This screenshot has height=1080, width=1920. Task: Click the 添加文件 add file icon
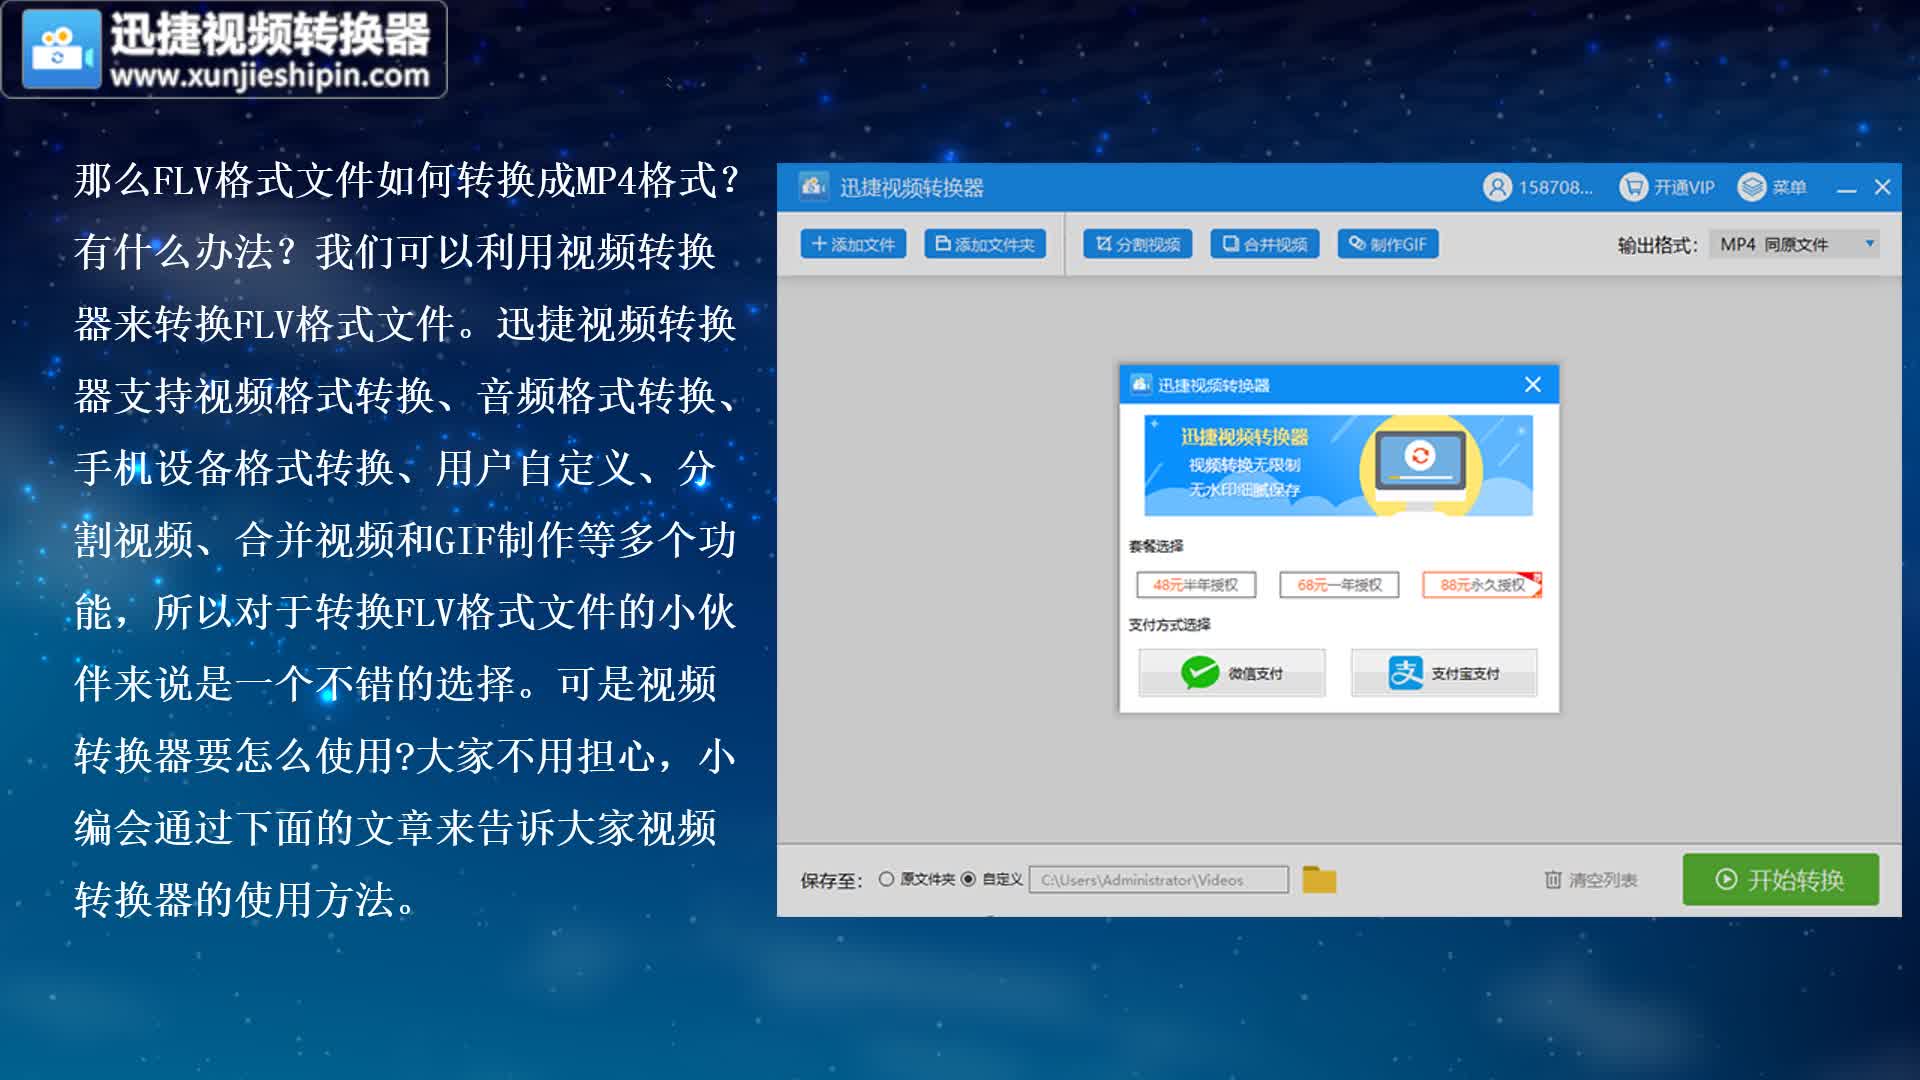click(818, 243)
